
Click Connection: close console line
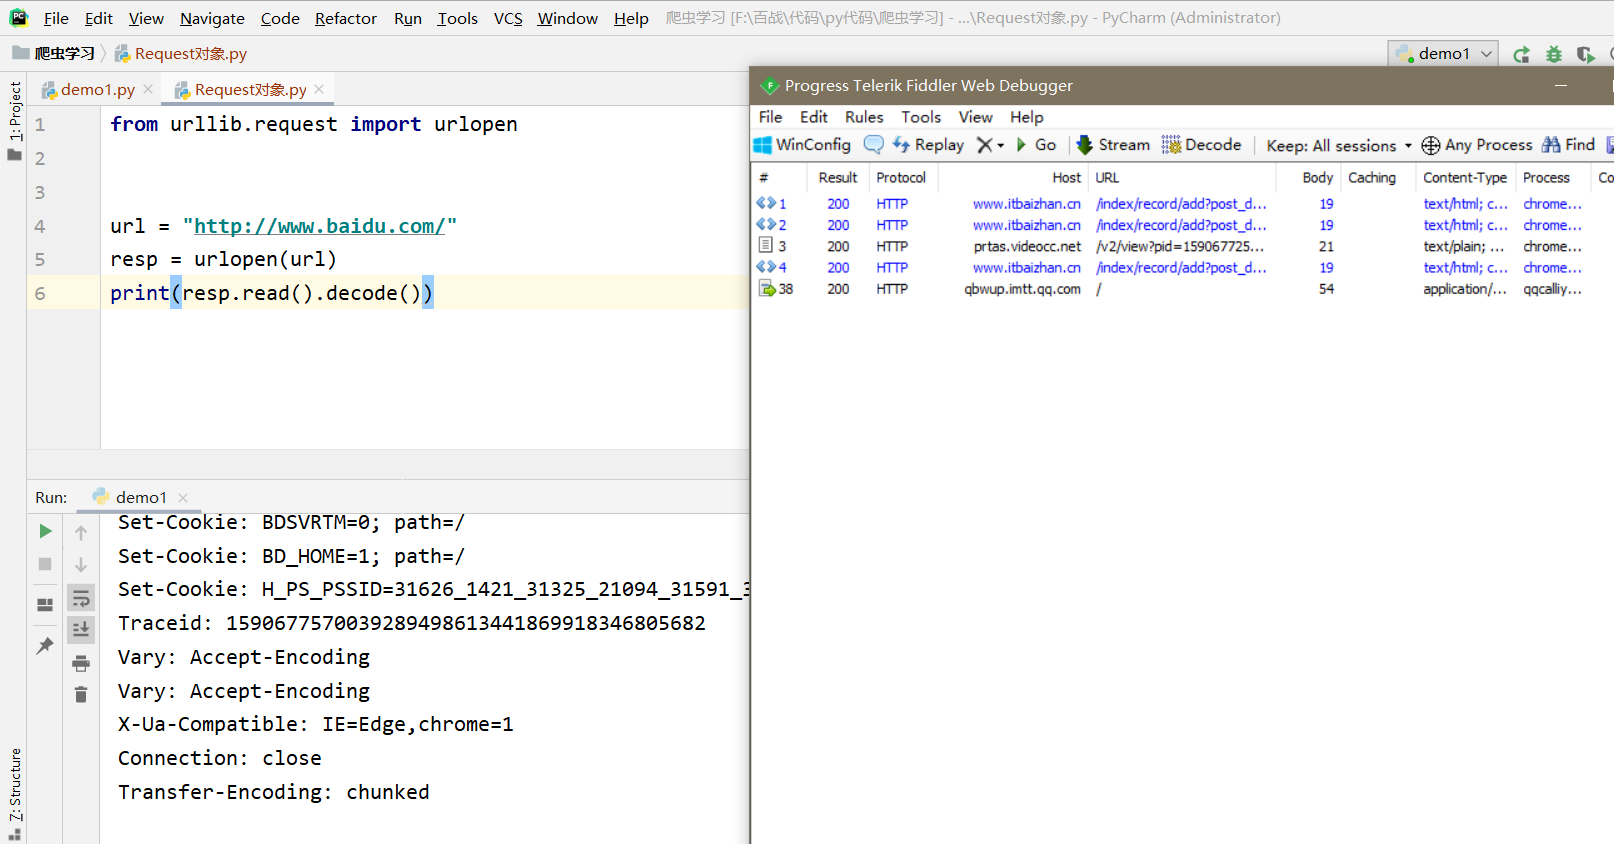pyautogui.click(x=220, y=758)
